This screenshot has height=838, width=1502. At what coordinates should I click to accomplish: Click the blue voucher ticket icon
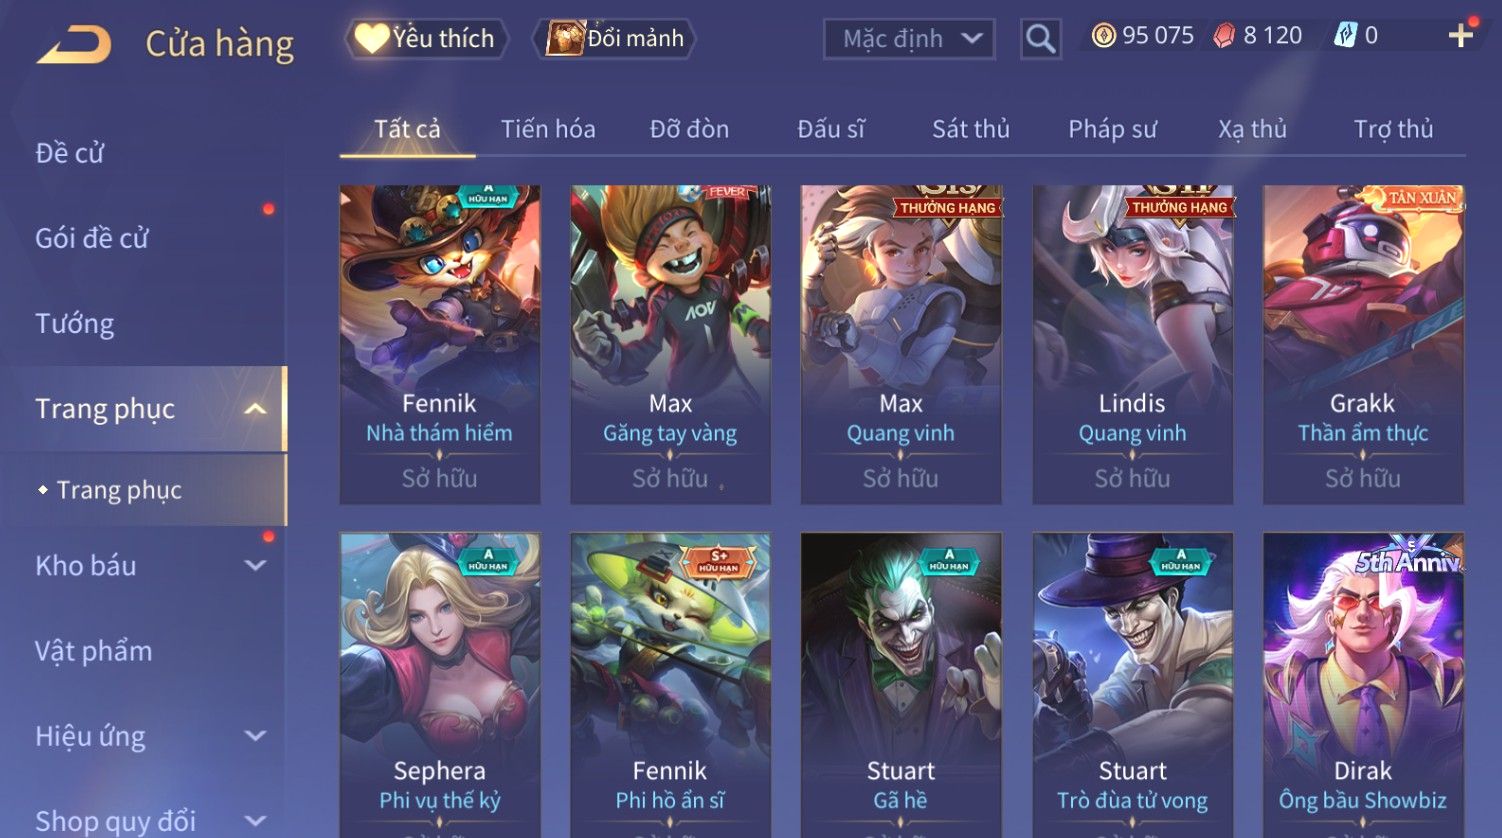pyautogui.click(x=1345, y=36)
